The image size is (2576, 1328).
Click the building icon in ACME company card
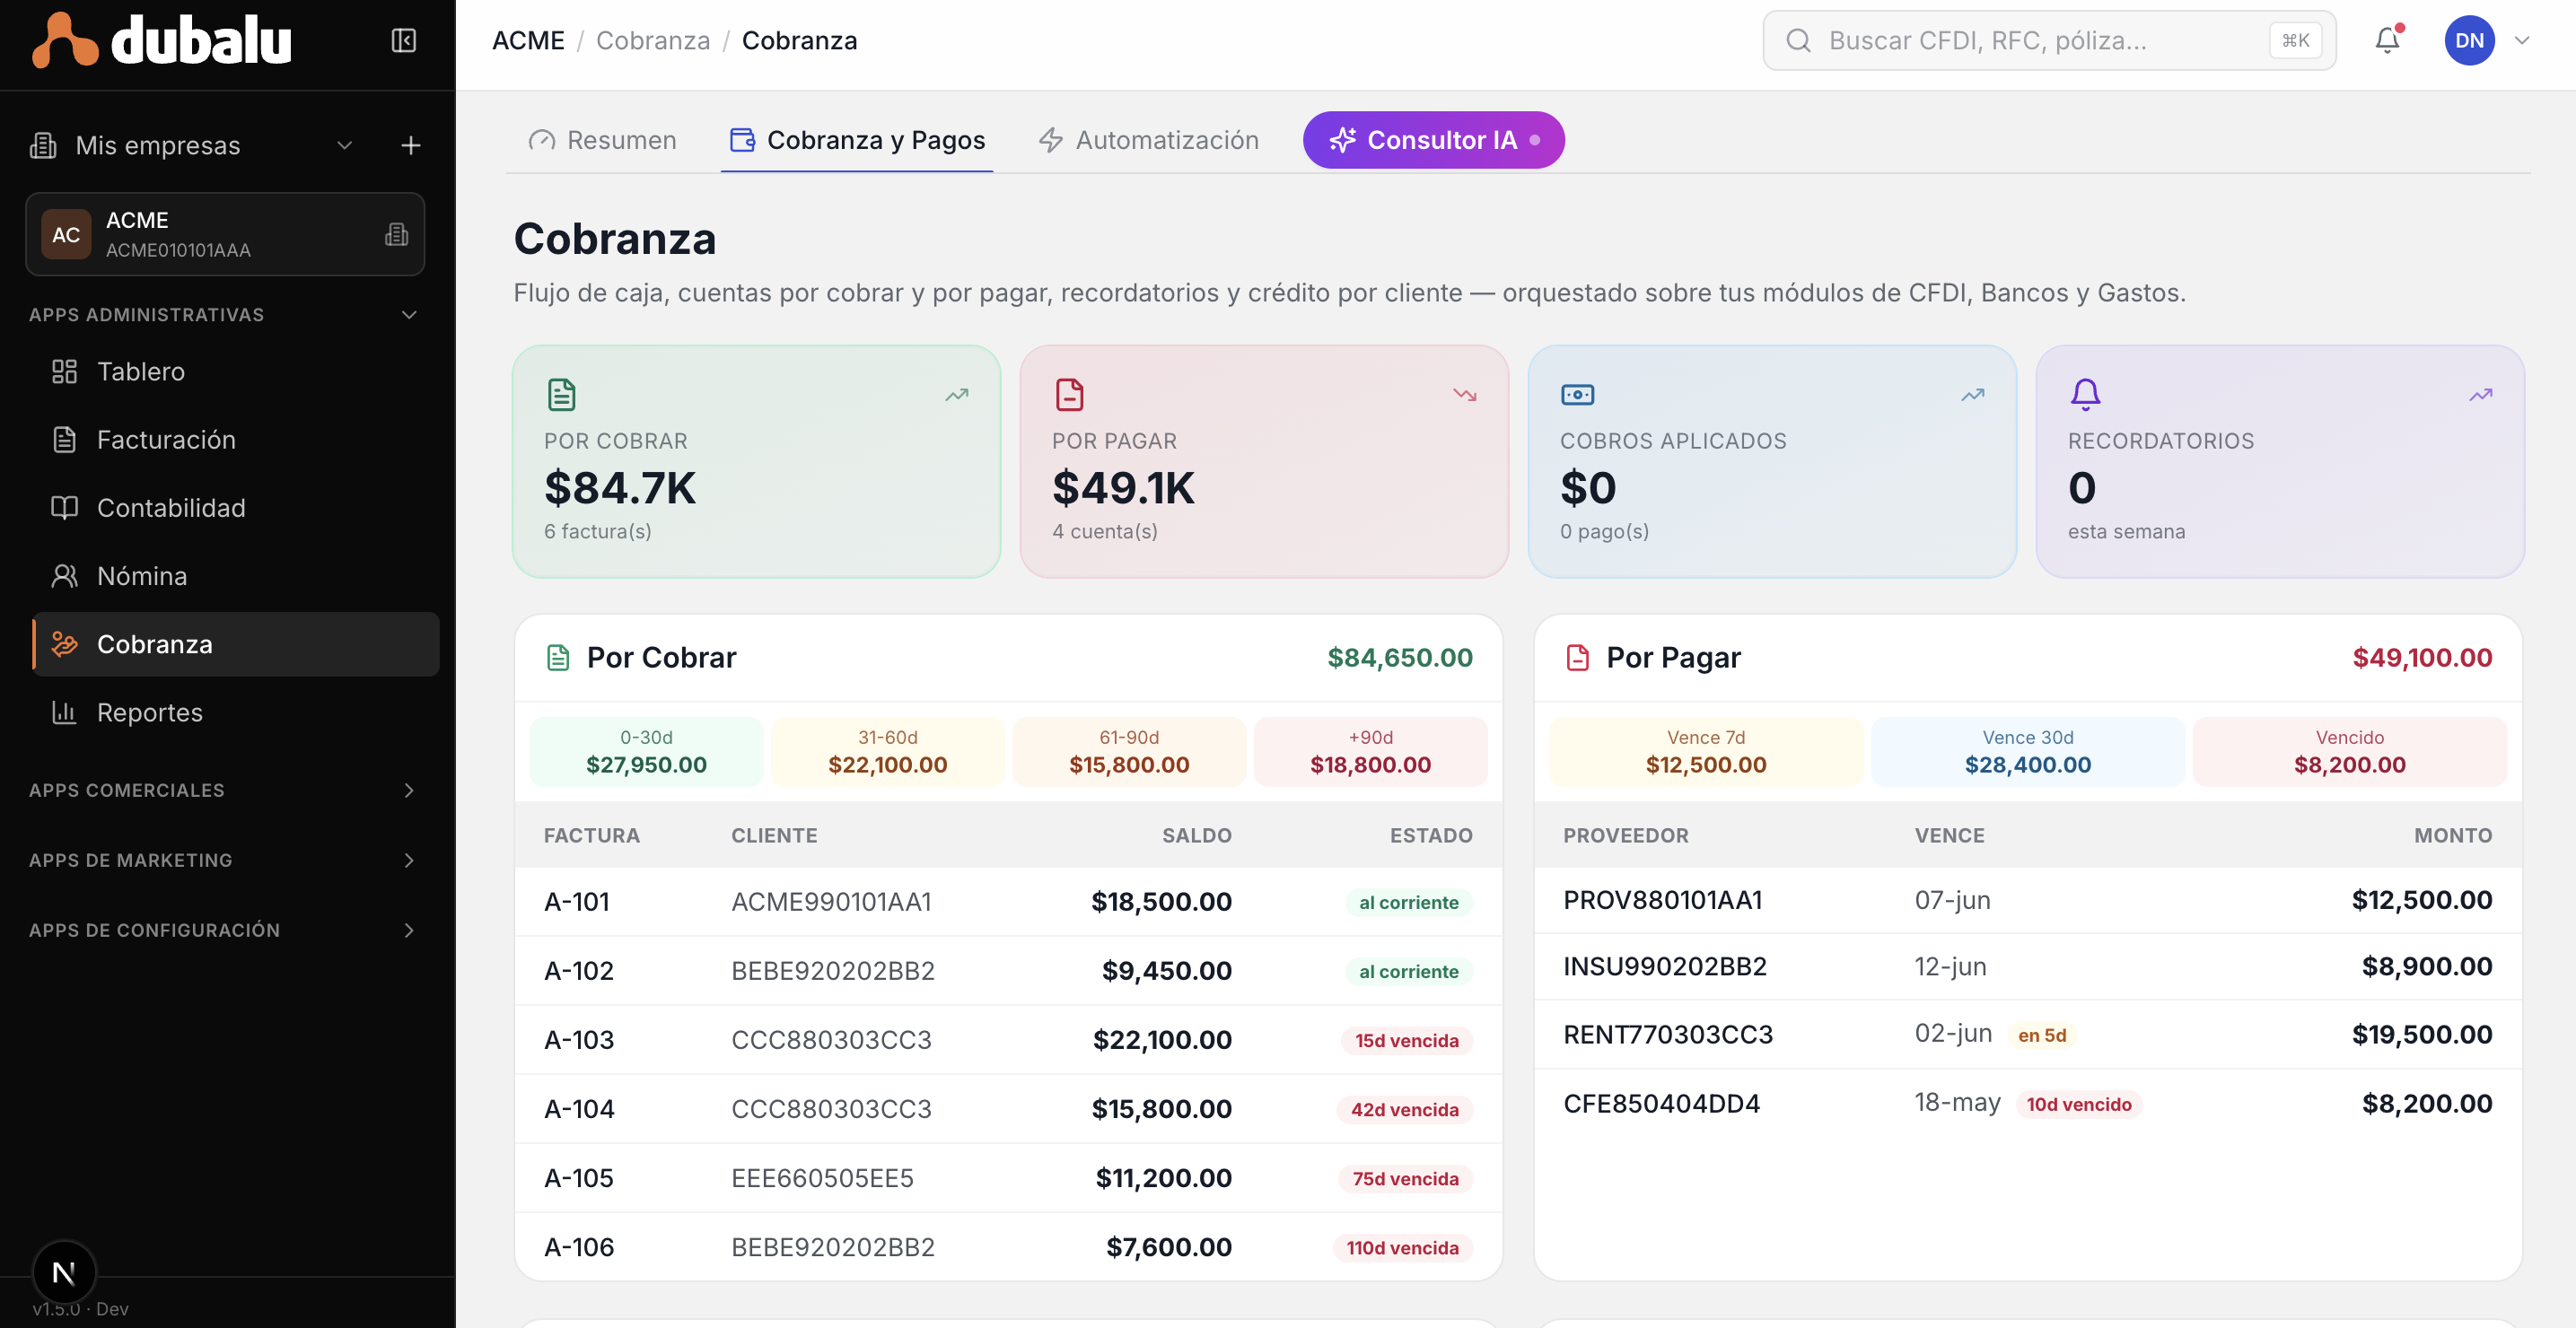tap(397, 234)
